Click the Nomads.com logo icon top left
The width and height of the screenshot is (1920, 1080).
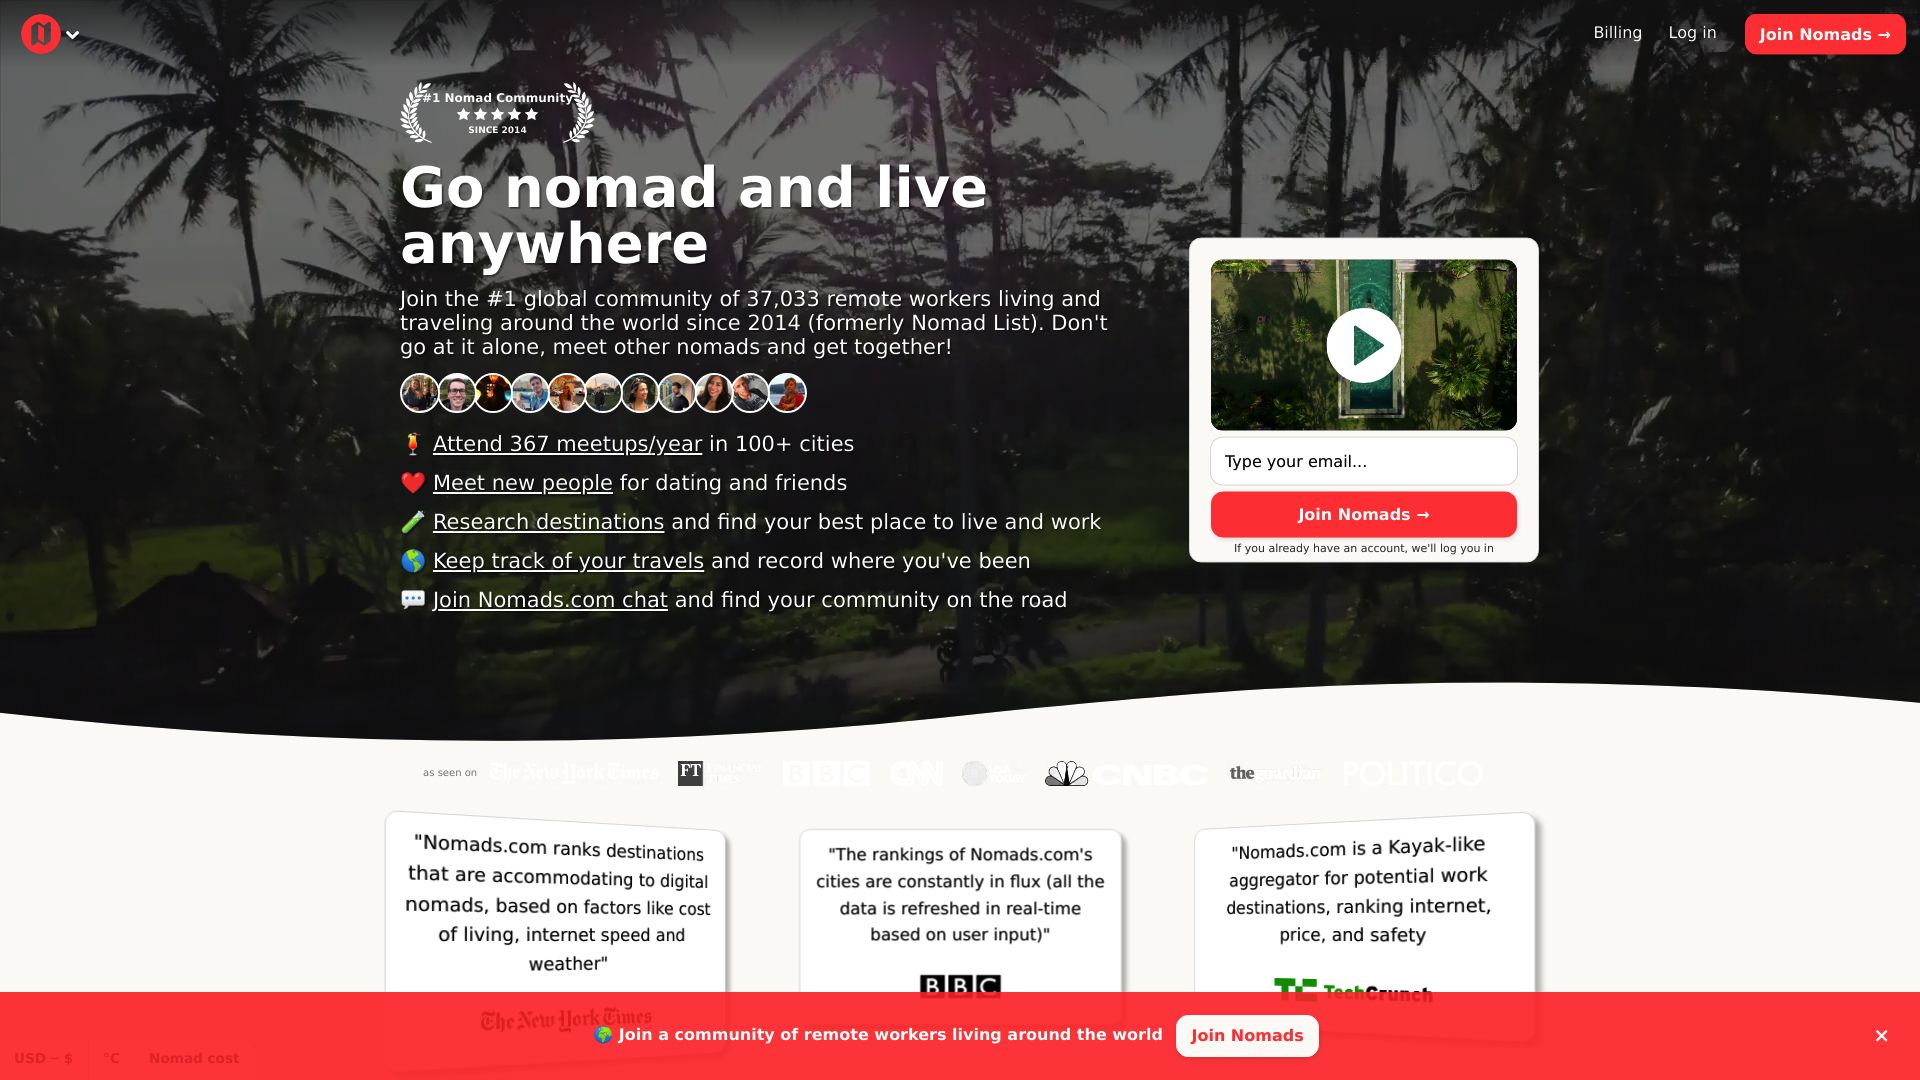point(41,33)
